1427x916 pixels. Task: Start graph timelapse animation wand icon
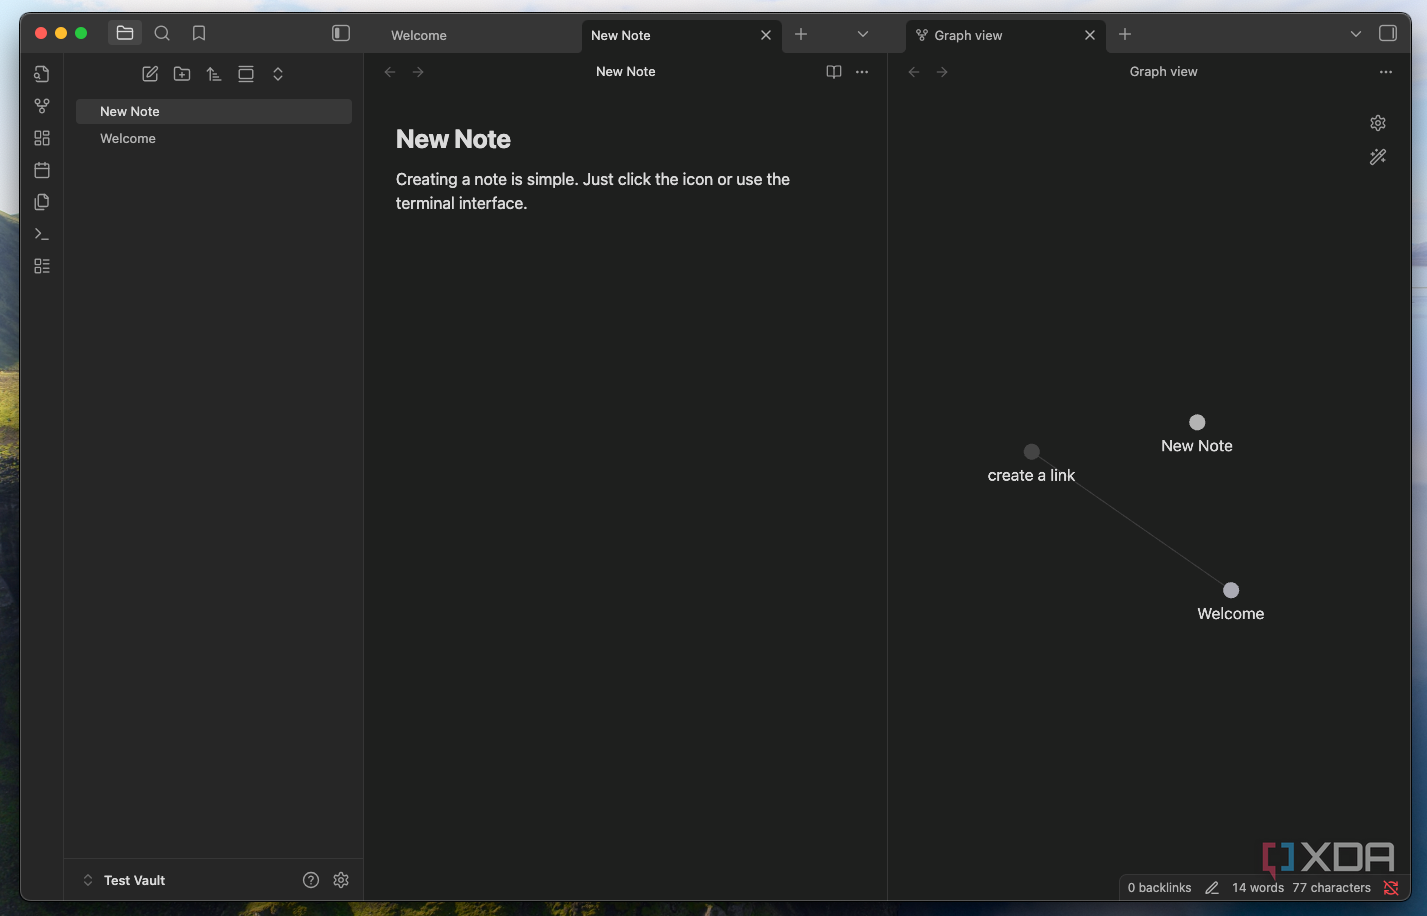click(x=1378, y=157)
